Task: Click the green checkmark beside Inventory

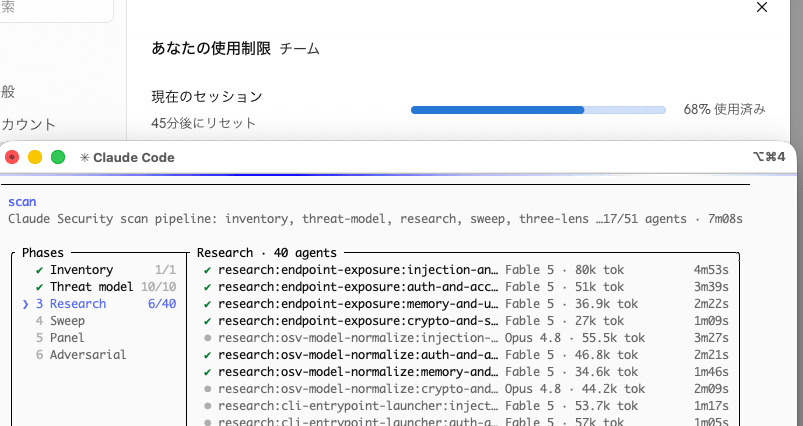Action: click(39, 270)
